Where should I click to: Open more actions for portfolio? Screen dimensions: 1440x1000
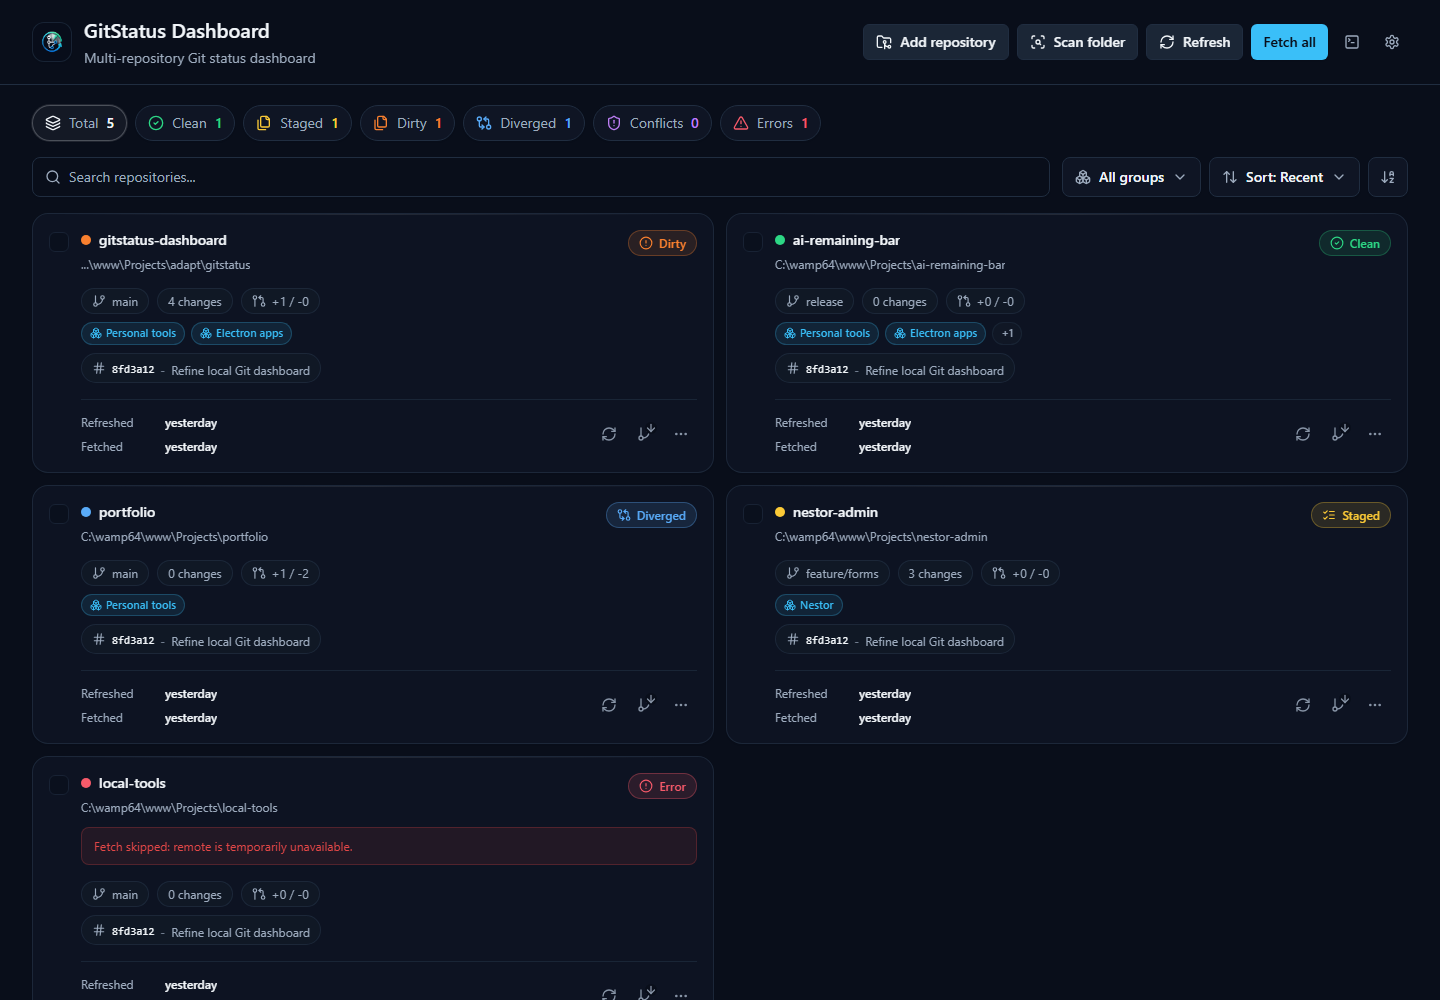(681, 705)
